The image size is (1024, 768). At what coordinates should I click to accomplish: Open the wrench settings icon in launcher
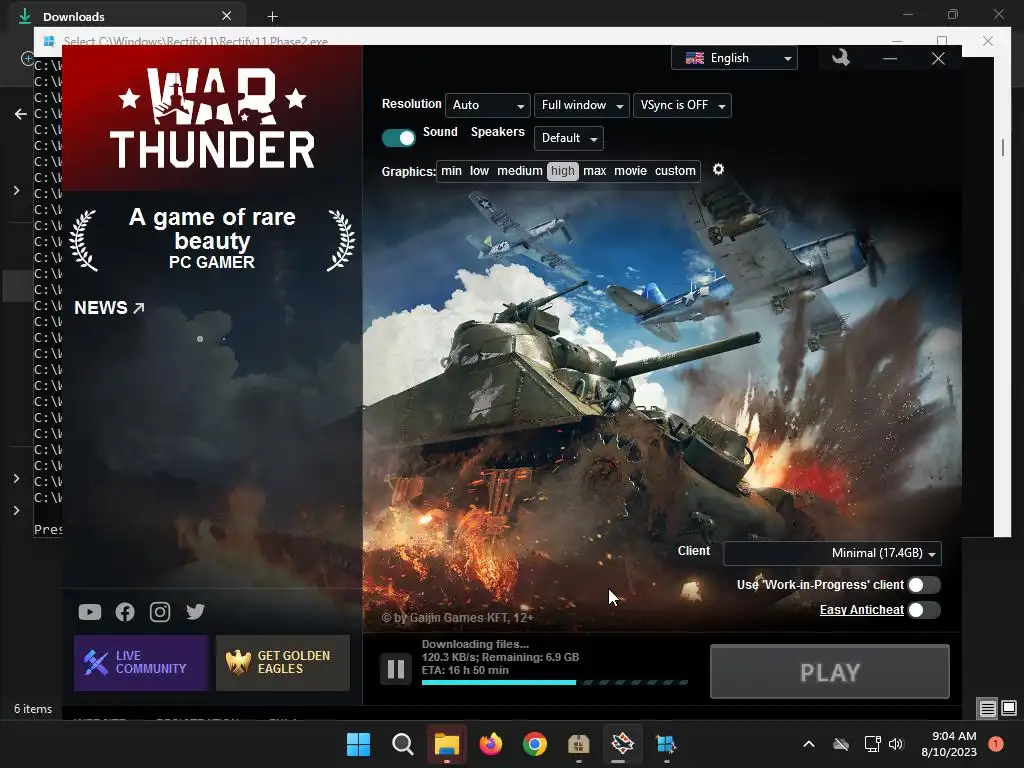(x=840, y=57)
